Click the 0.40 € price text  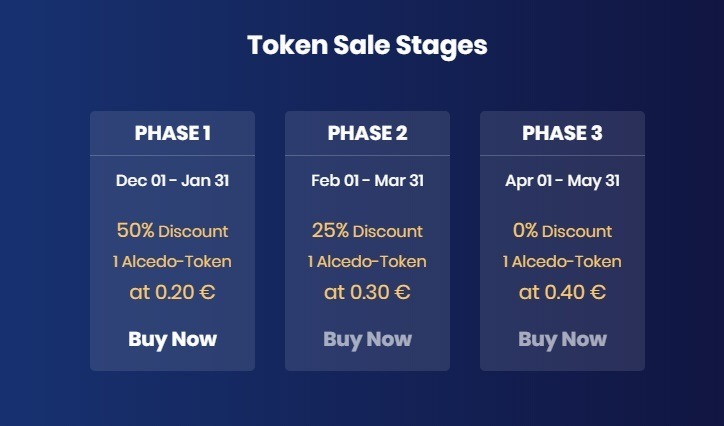[x=562, y=293]
